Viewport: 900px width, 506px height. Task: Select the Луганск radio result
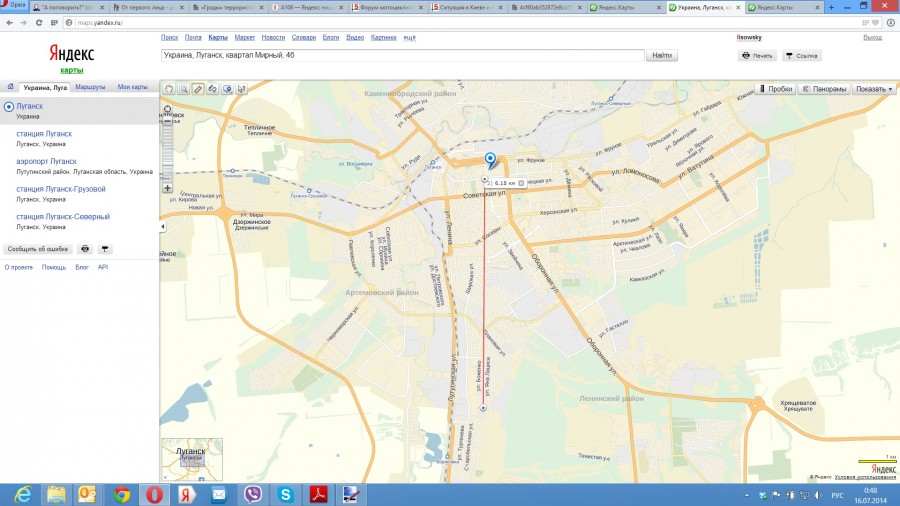pyautogui.click(x=9, y=105)
